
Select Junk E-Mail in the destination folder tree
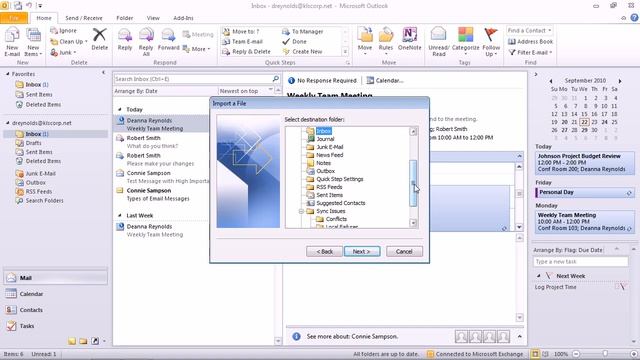pyautogui.click(x=330, y=147)
